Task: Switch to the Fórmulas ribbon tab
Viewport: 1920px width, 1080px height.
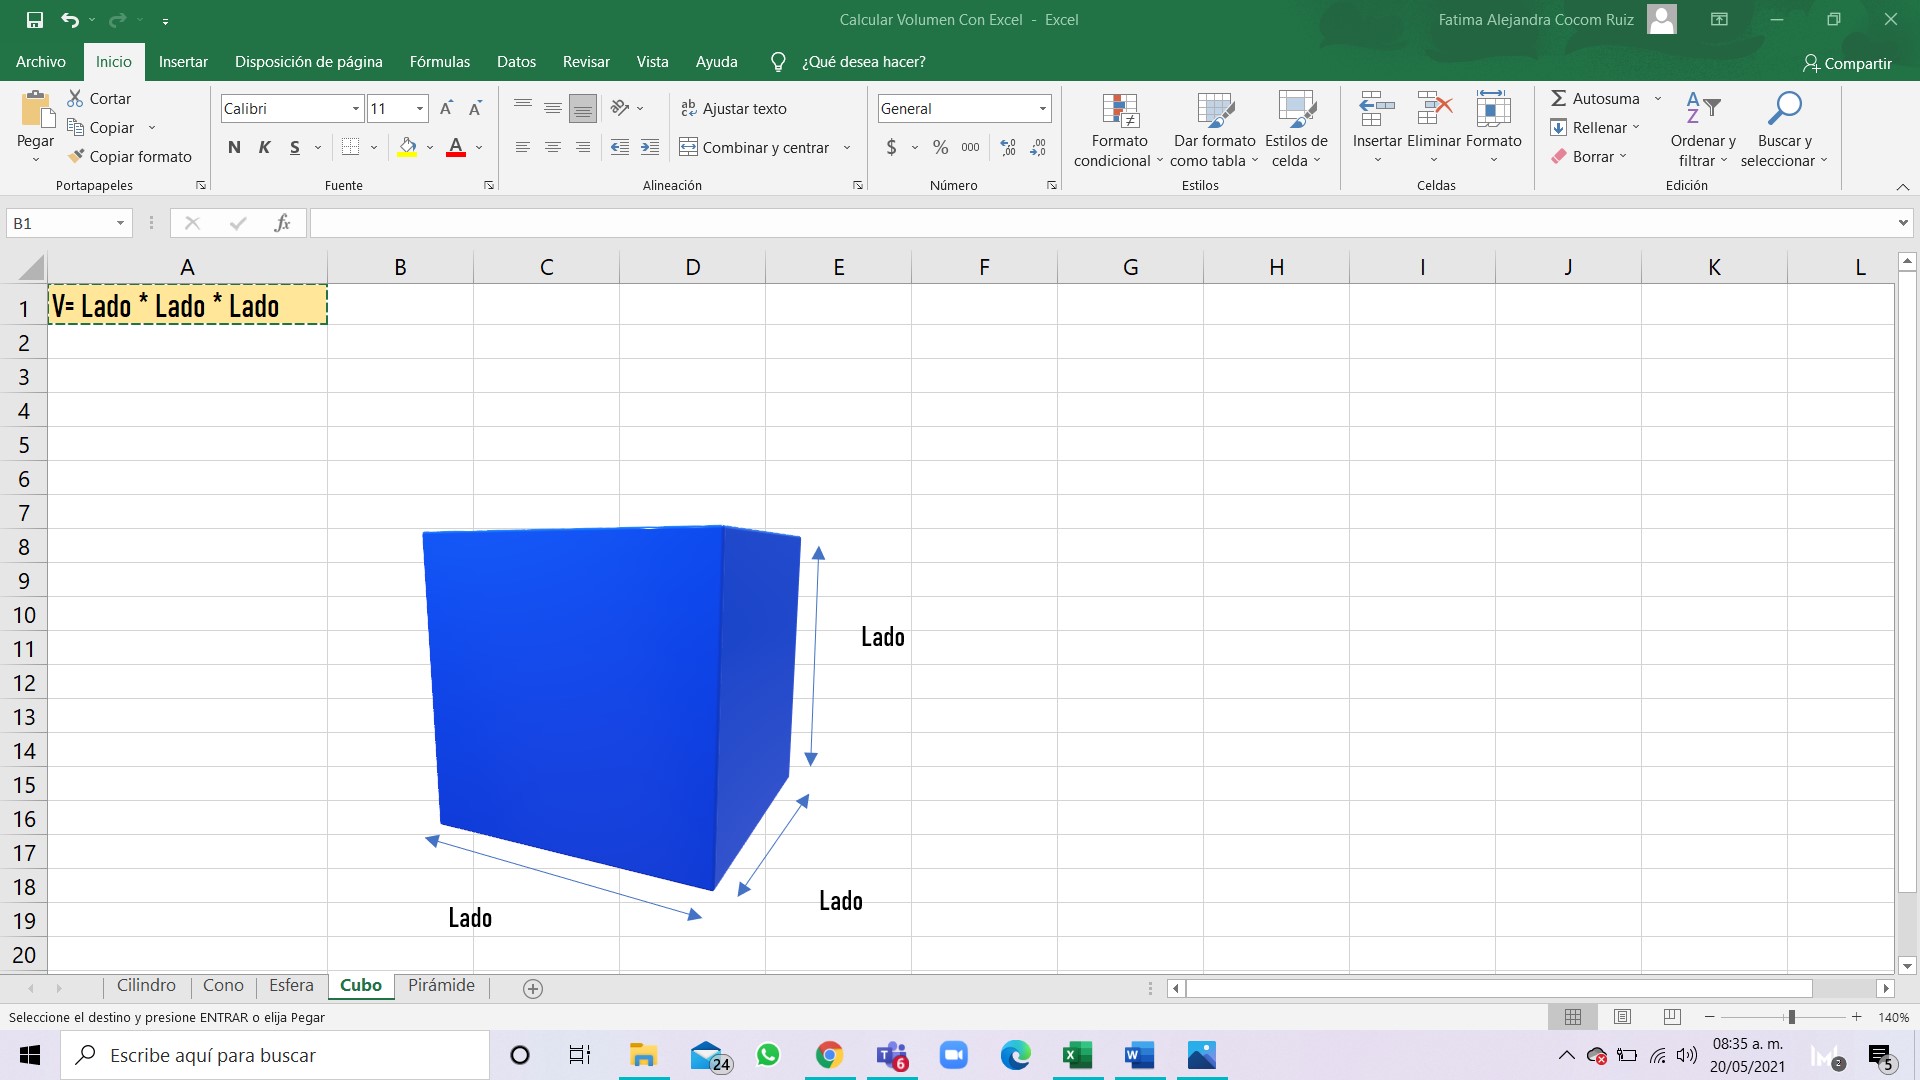Action: [440, 61]
